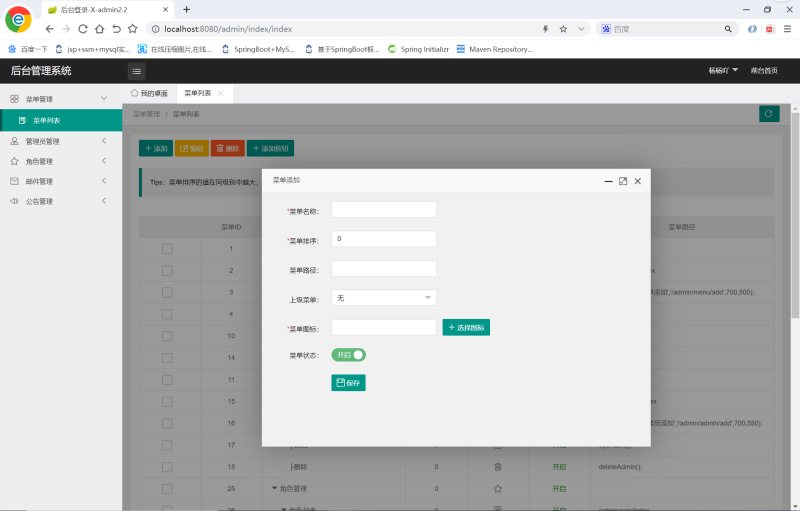Click the 添加按钮 button

coord(270,148)
